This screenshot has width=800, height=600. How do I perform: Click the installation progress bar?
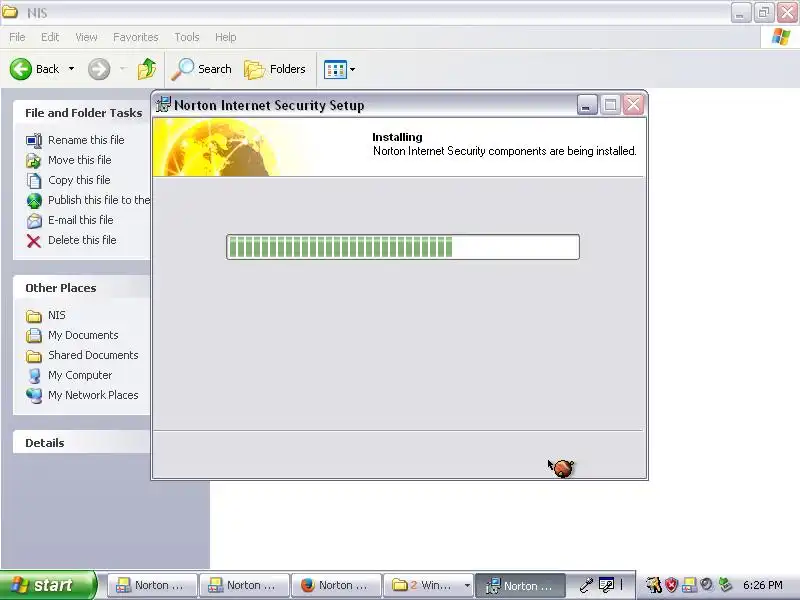(403, 247)
